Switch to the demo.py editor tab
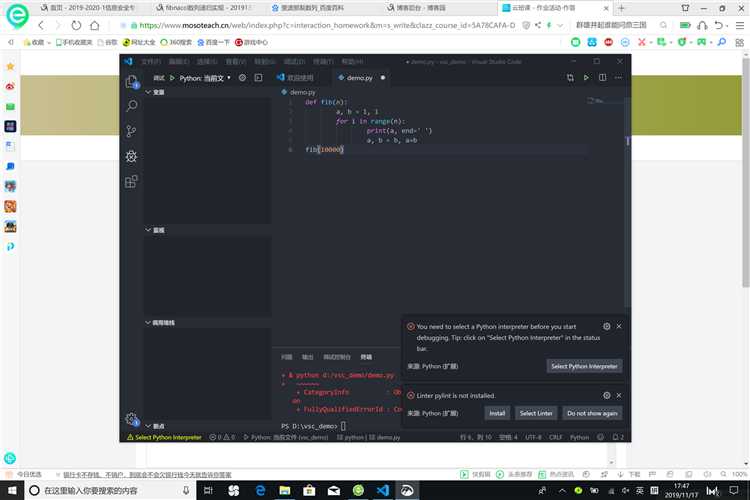 361,78
